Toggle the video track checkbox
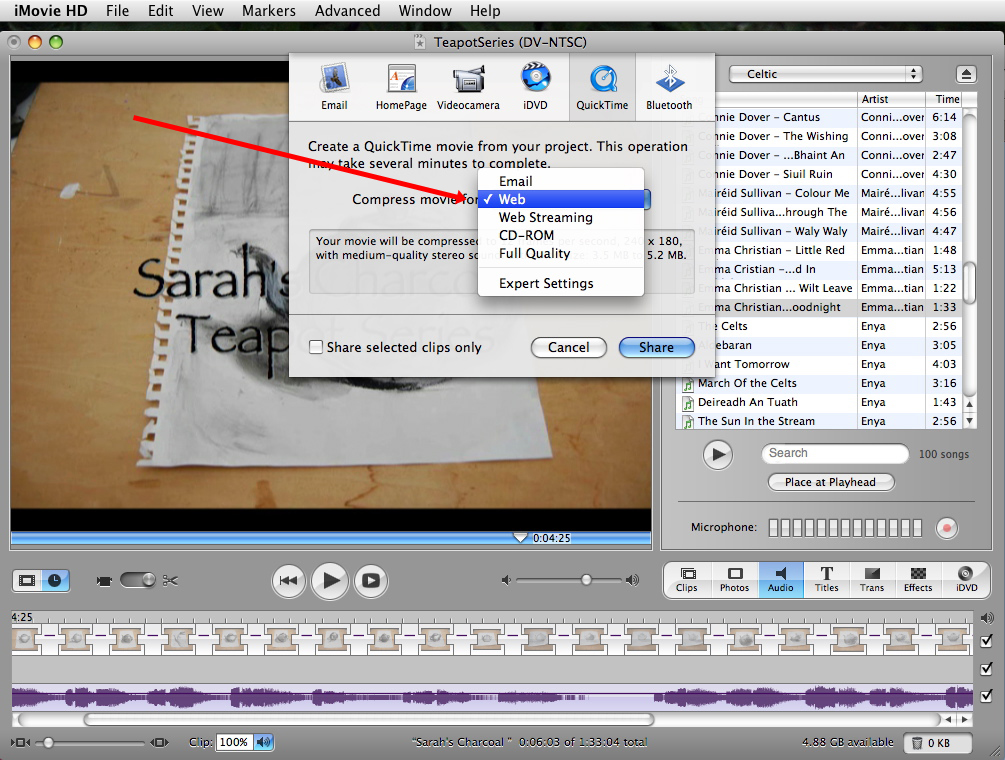The height and width of the screenshot is (760, 1005). (x=986, y=640)
